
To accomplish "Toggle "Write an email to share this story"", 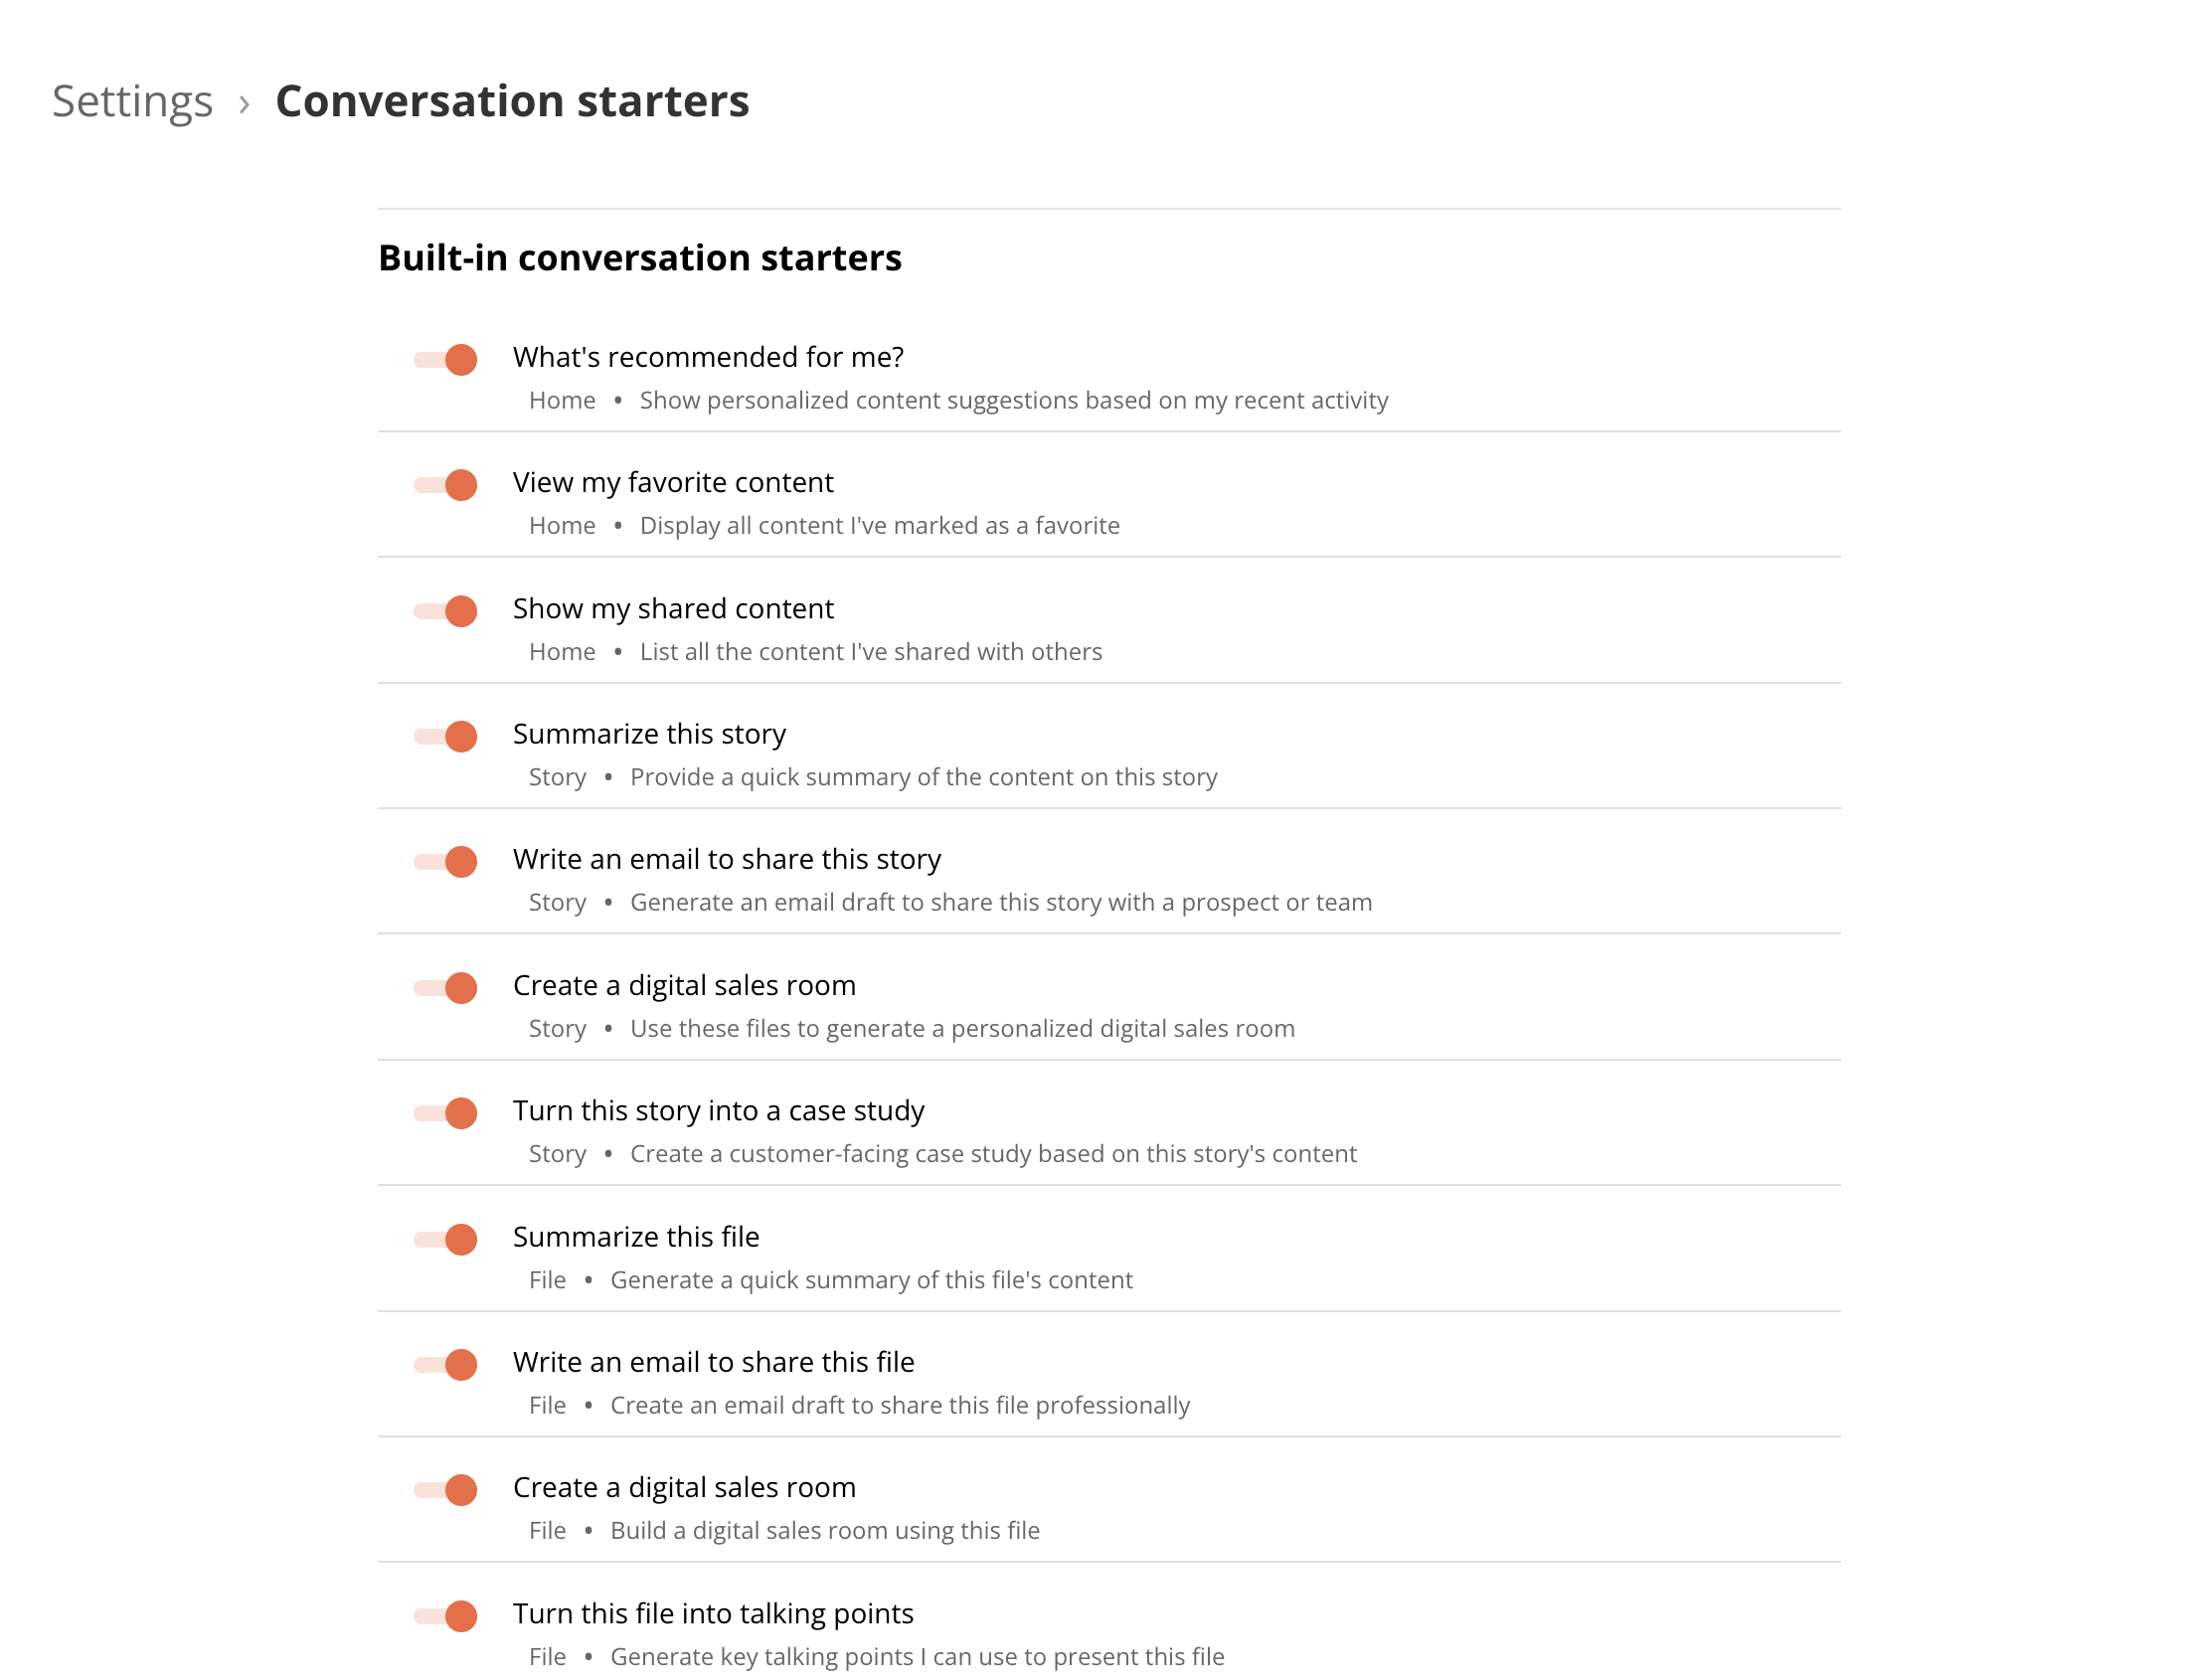I will tap(445, 862).
